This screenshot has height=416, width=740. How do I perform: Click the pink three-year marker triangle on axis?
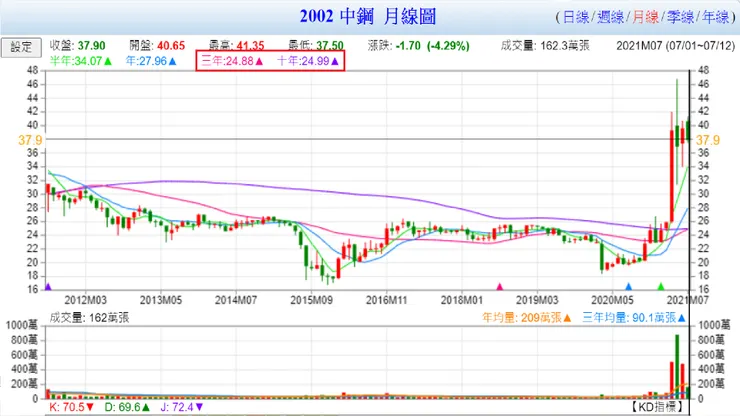pyautogui.click(x=500, y=287)
